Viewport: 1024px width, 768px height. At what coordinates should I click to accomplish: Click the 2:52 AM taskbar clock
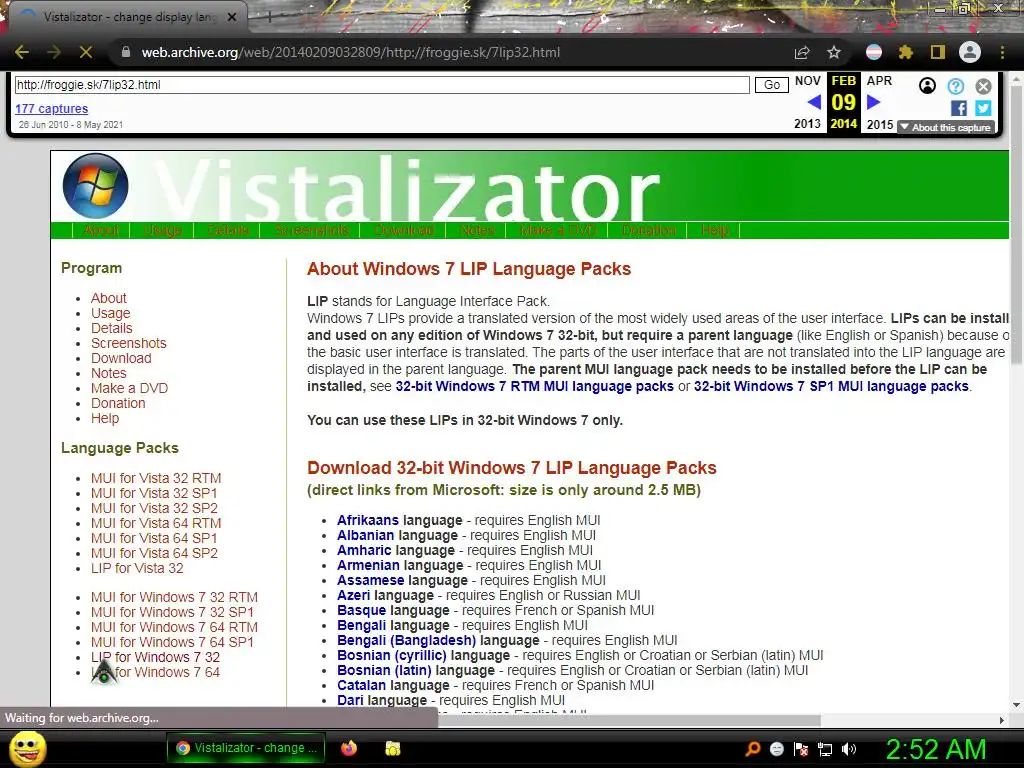935,749
